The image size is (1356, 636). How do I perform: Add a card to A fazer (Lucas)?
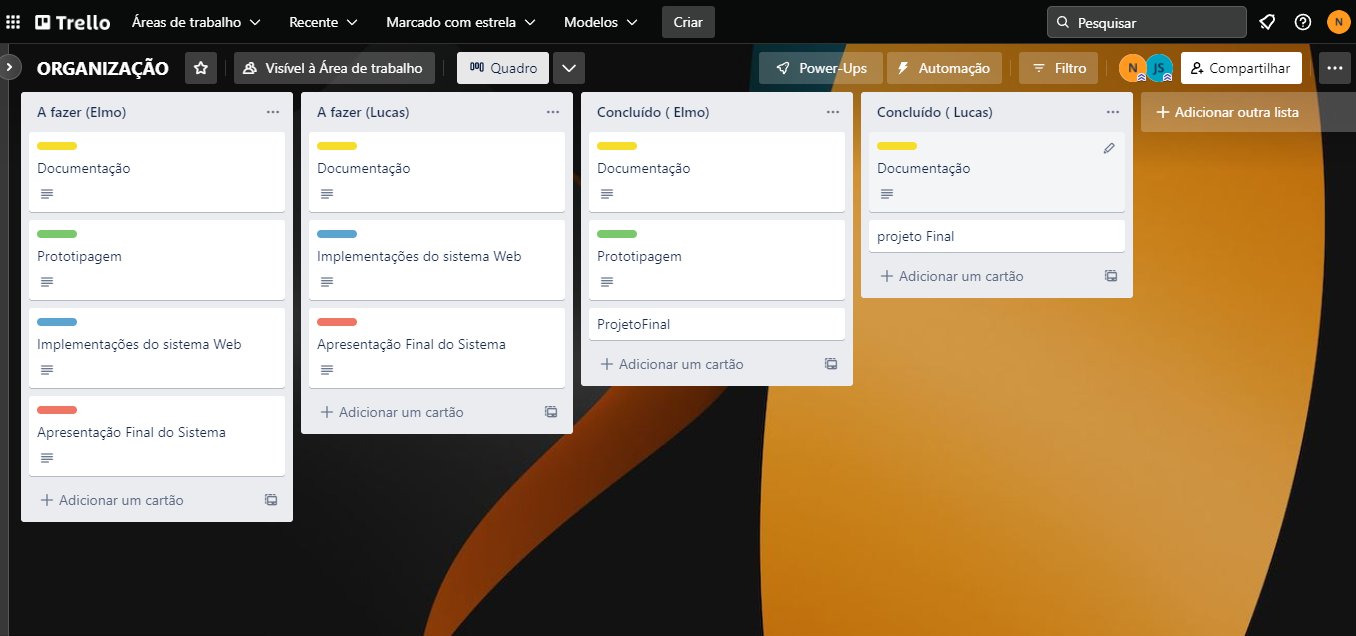[391, 411]
